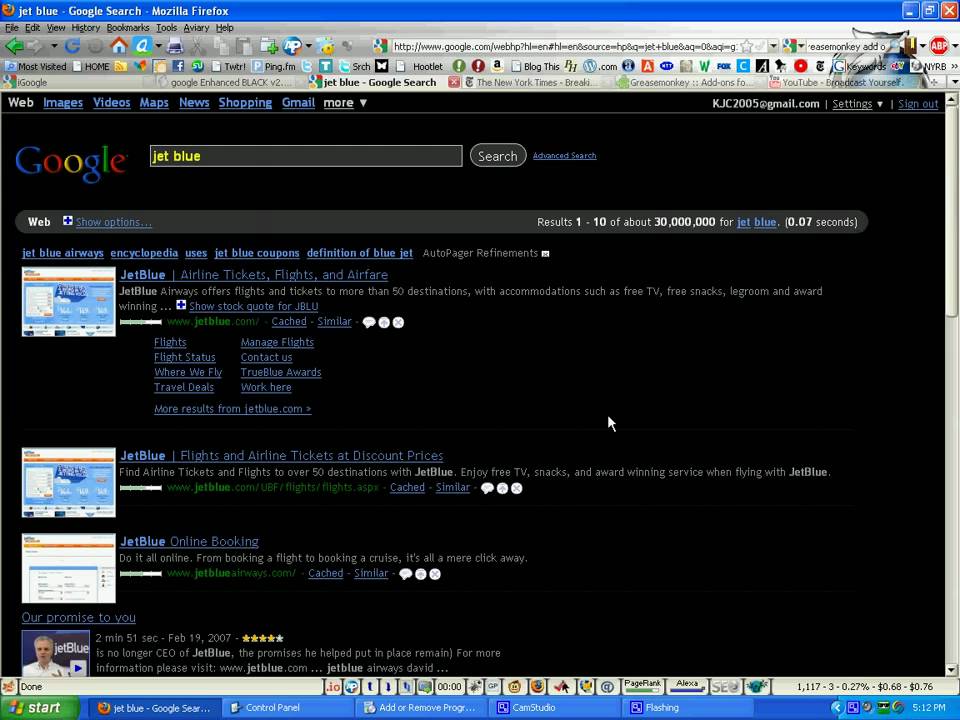The height and width of the screenshot is (720, 960).
Task: Go to the Images search link
Action: pyautogui.click(x=63, y=102)
